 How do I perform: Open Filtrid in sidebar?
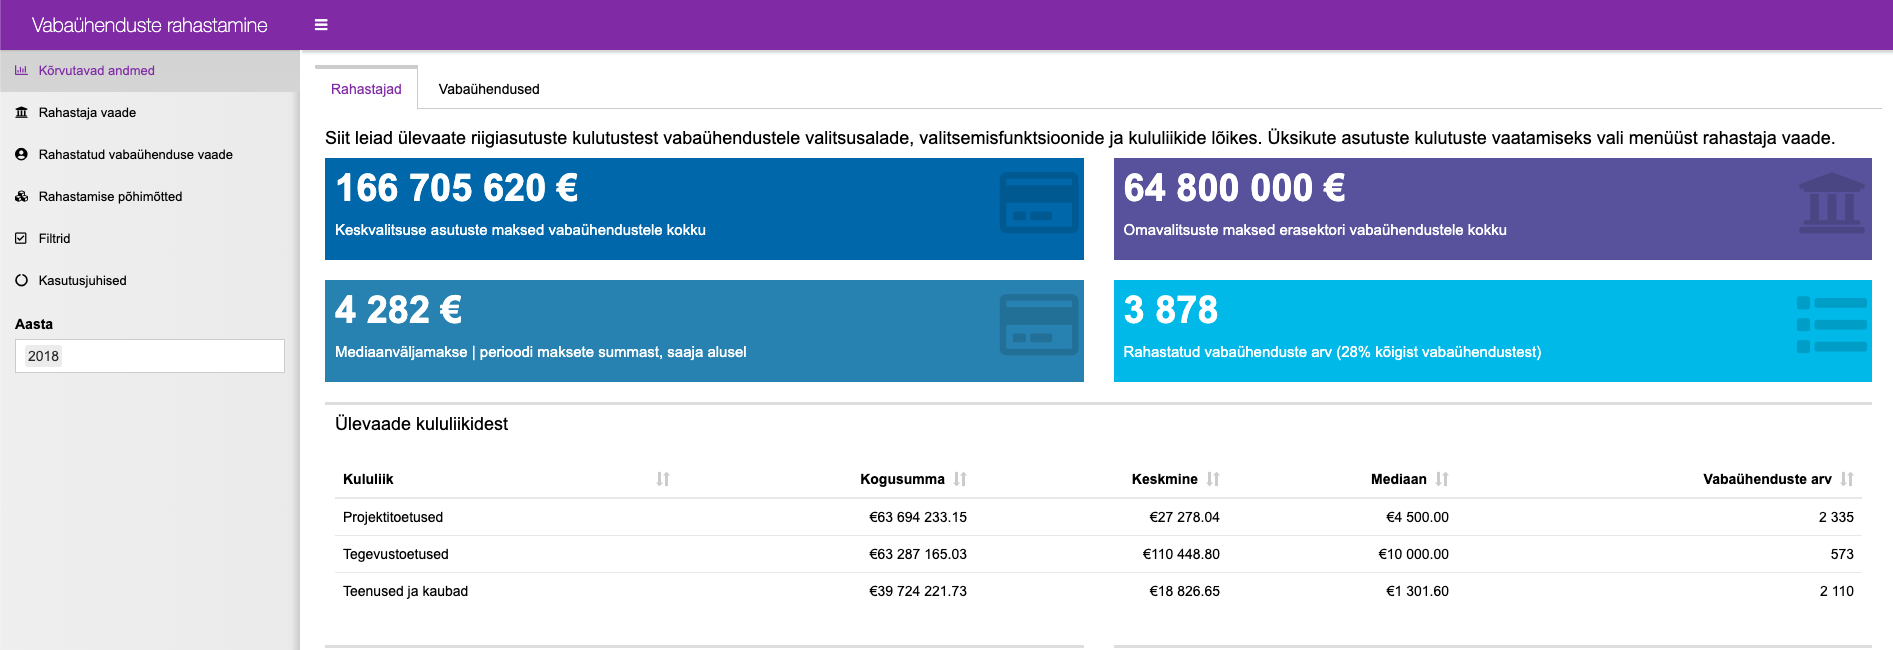click(x=148, y=238)
